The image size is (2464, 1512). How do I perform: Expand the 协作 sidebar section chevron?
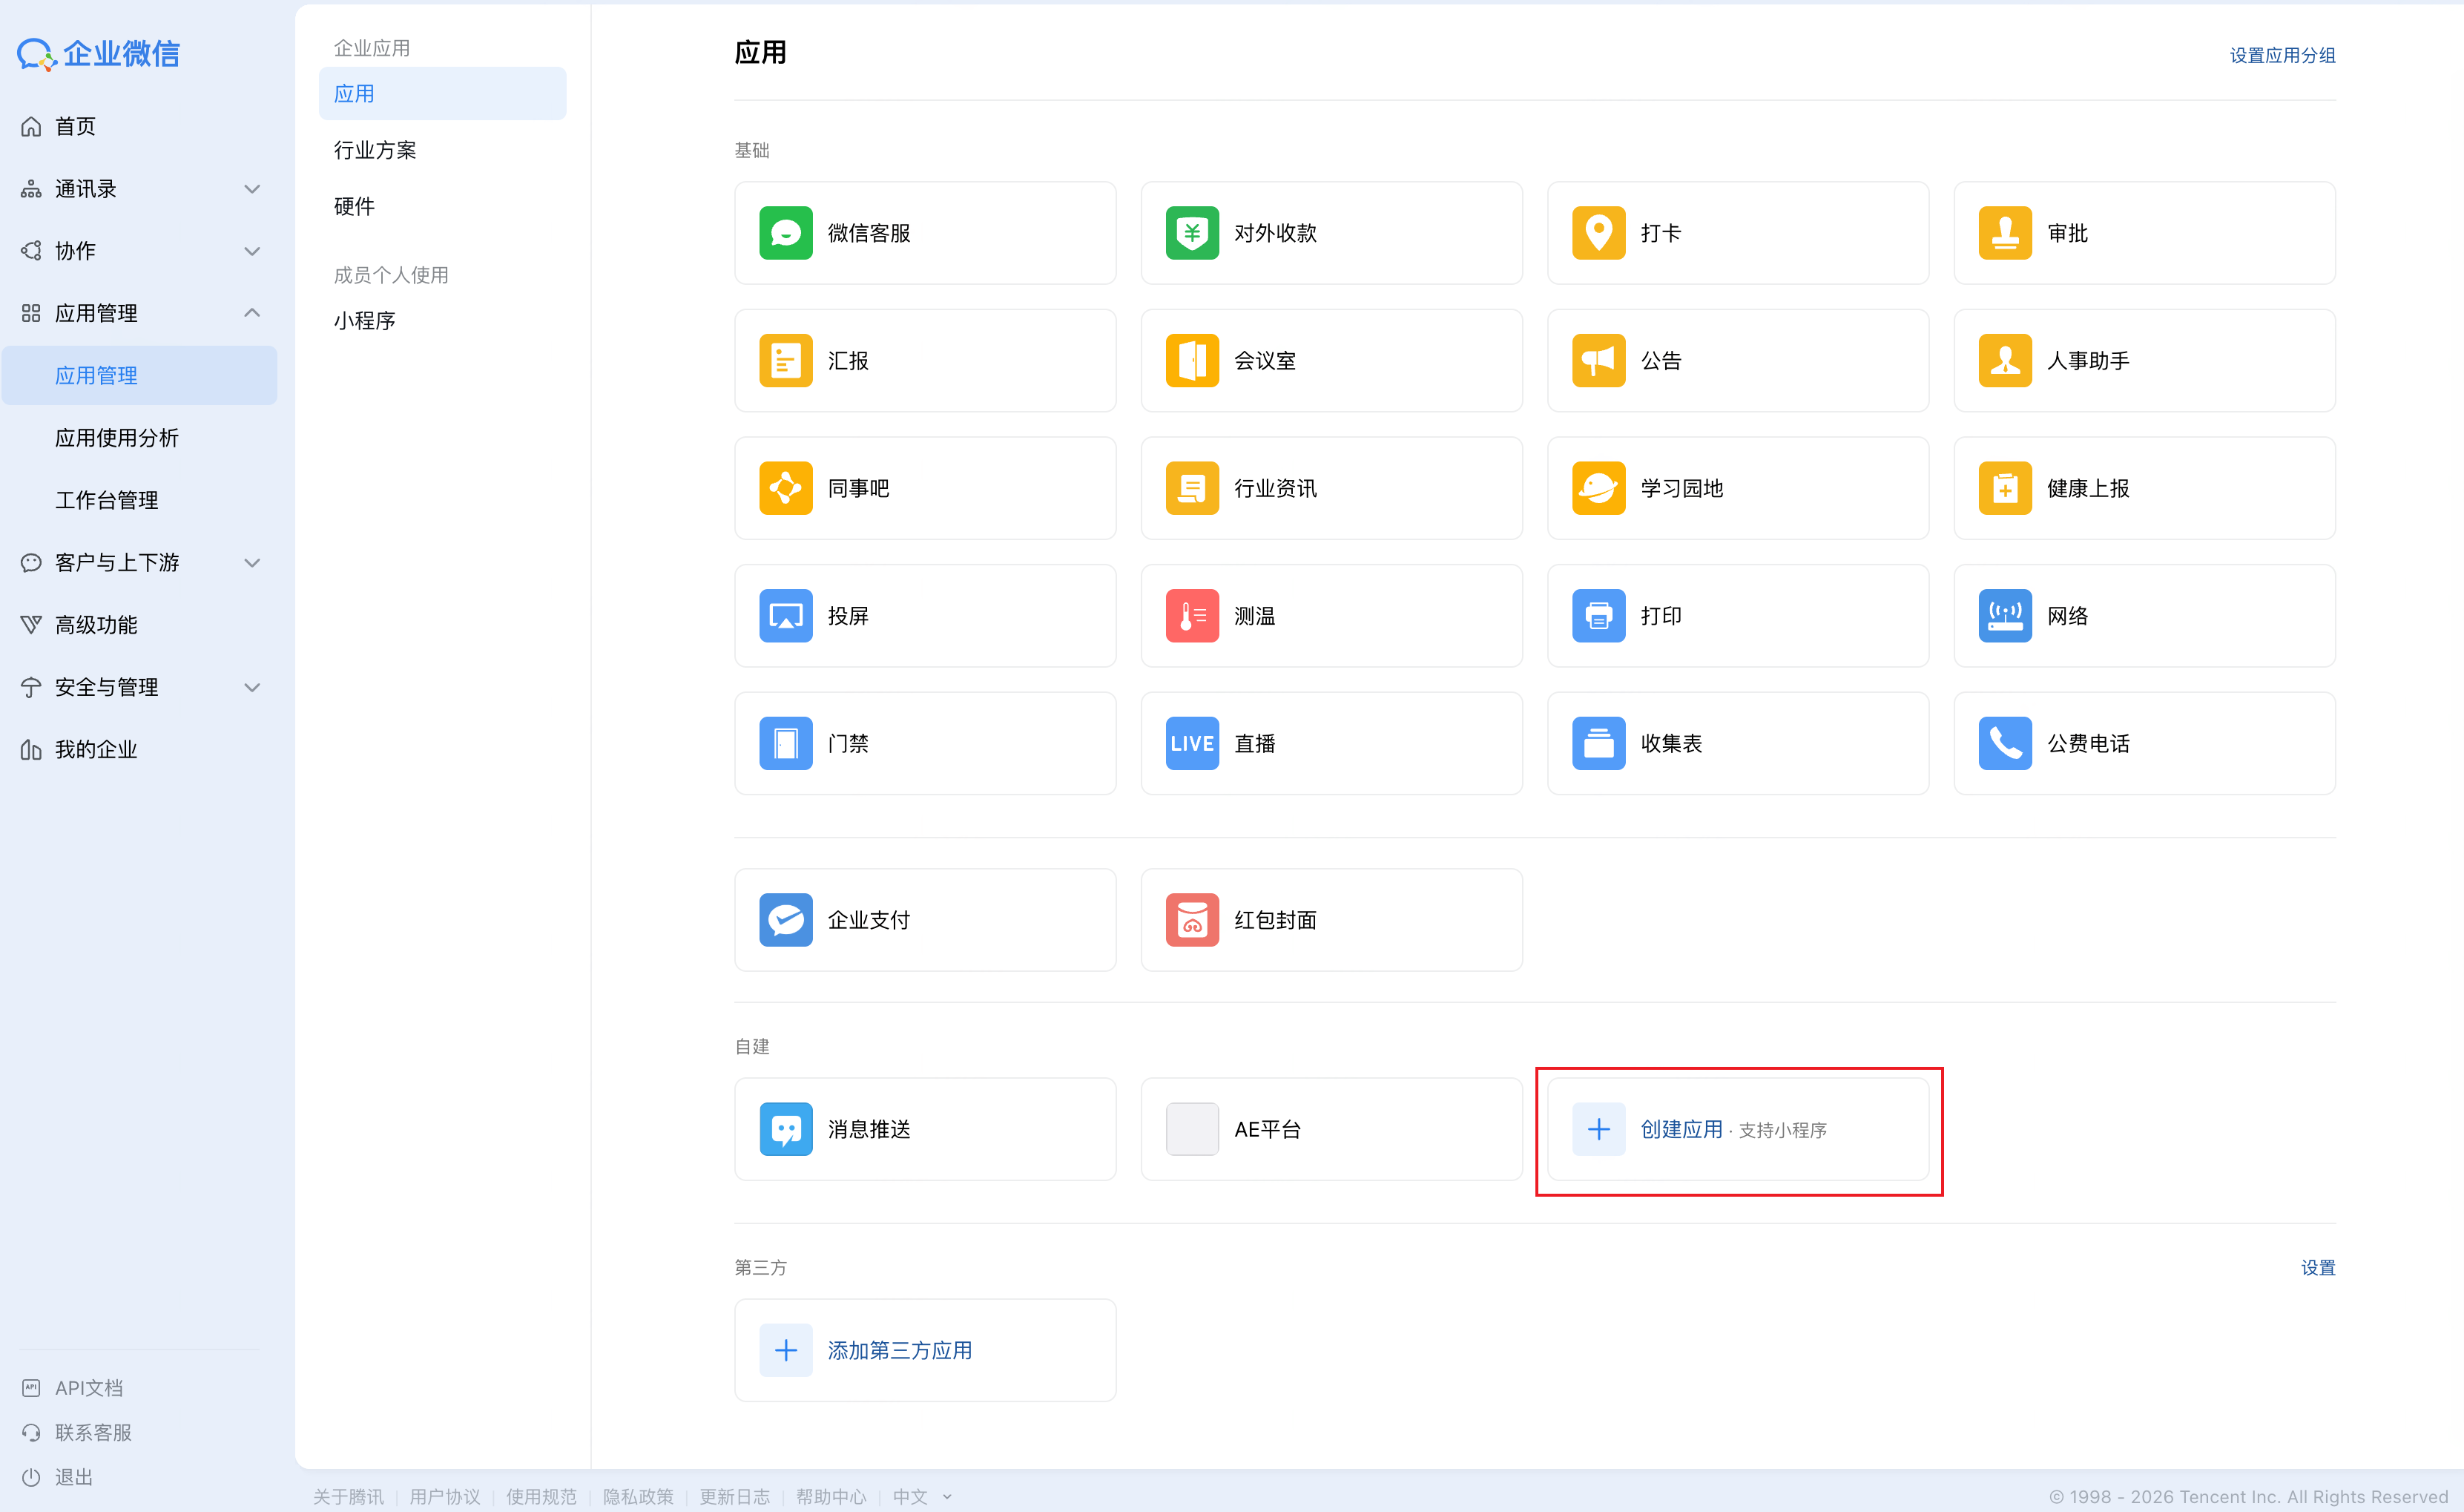click(x=252, y=251)
